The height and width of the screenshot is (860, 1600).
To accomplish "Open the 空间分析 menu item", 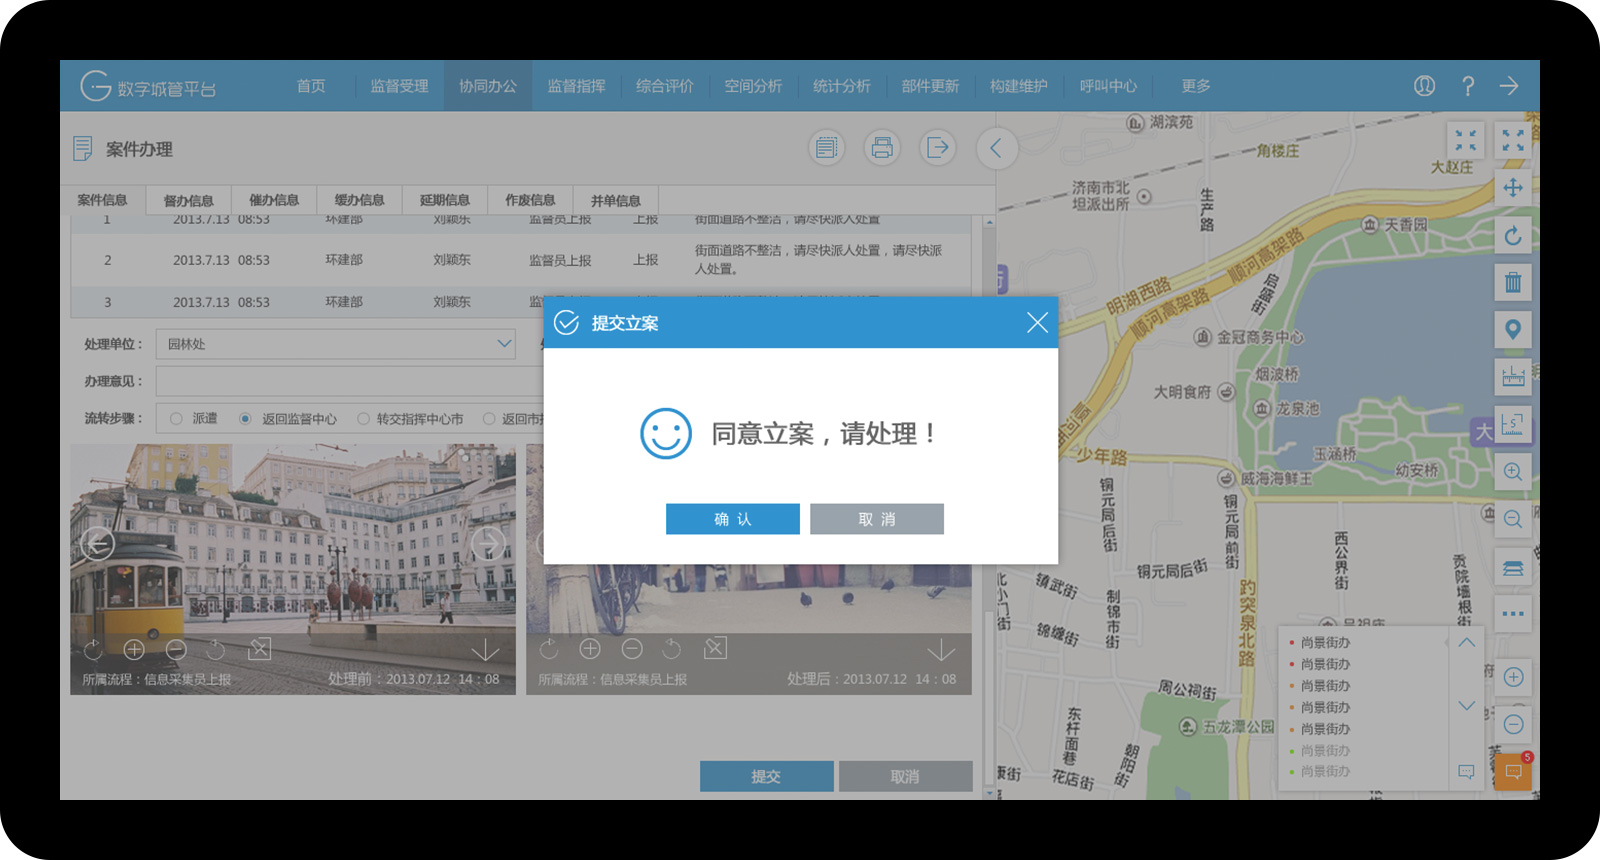I will point(753,86).
